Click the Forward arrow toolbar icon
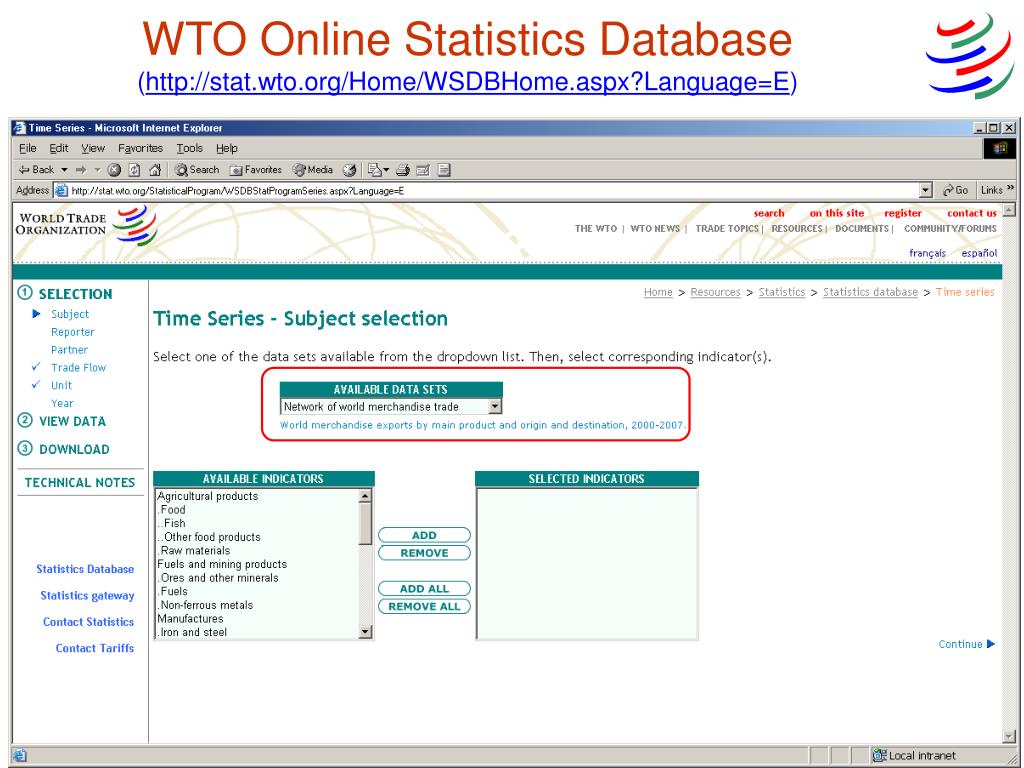This screenshot has width=1024, height=768. 81,170
